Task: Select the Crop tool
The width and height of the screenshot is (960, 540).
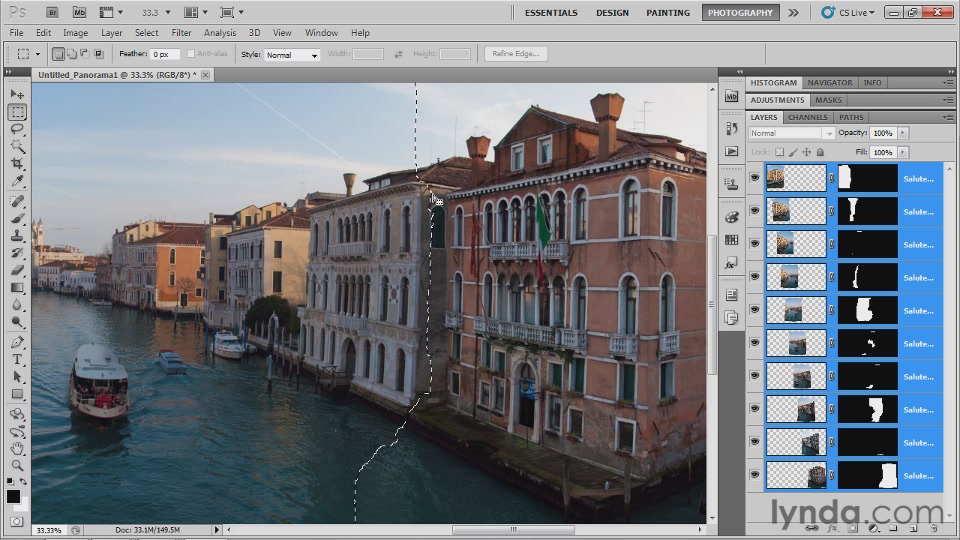Action: (17, 163)
